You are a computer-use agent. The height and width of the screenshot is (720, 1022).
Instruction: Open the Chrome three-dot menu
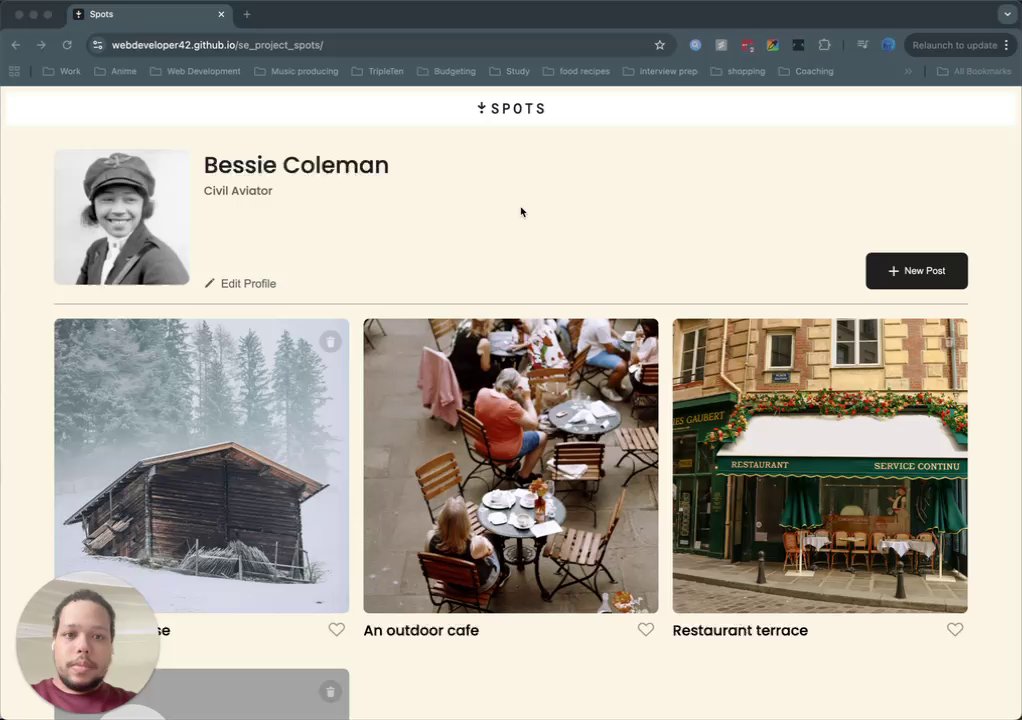(x=1007, y=45)
